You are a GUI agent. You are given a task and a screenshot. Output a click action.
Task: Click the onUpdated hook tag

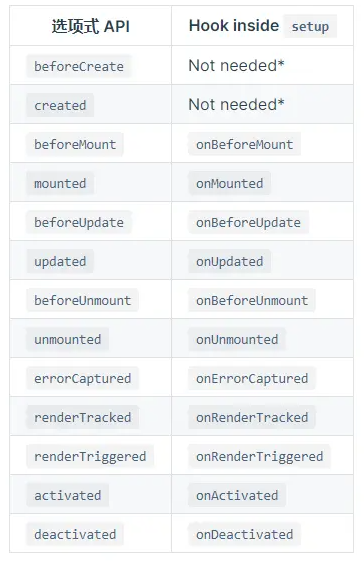click(x=229, y=261)
